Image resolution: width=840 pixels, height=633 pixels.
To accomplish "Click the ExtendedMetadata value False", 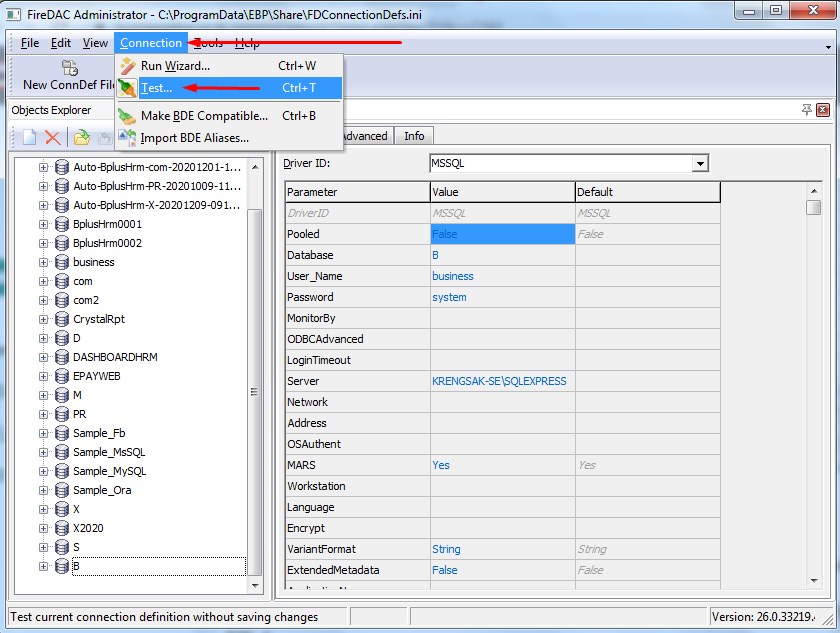I will (502, 570).
